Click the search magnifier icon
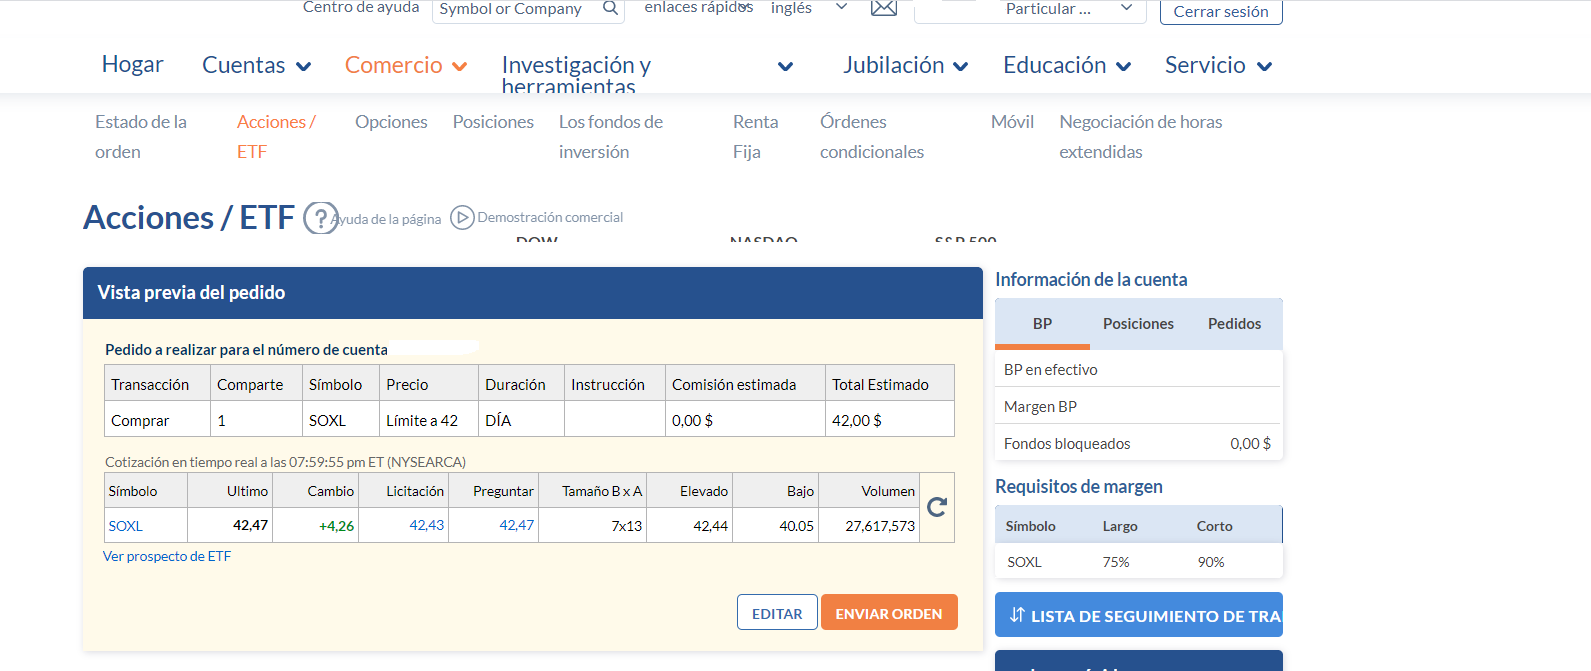1591x671 pixels. 610,8
